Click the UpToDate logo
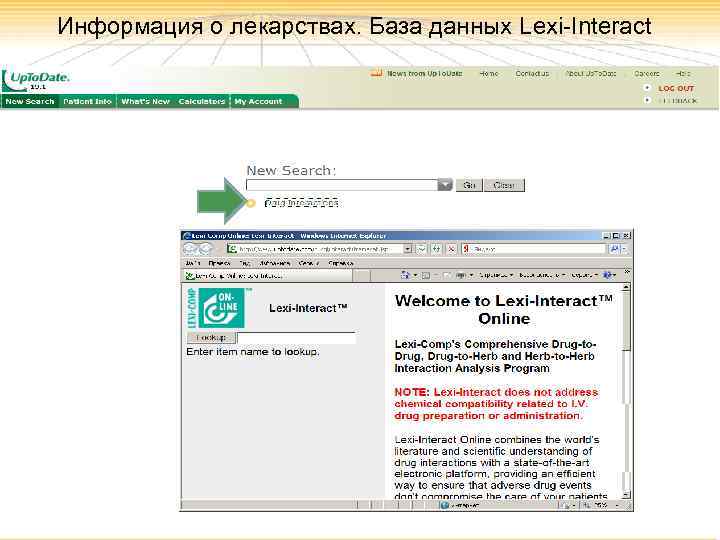 pos(36,80)
